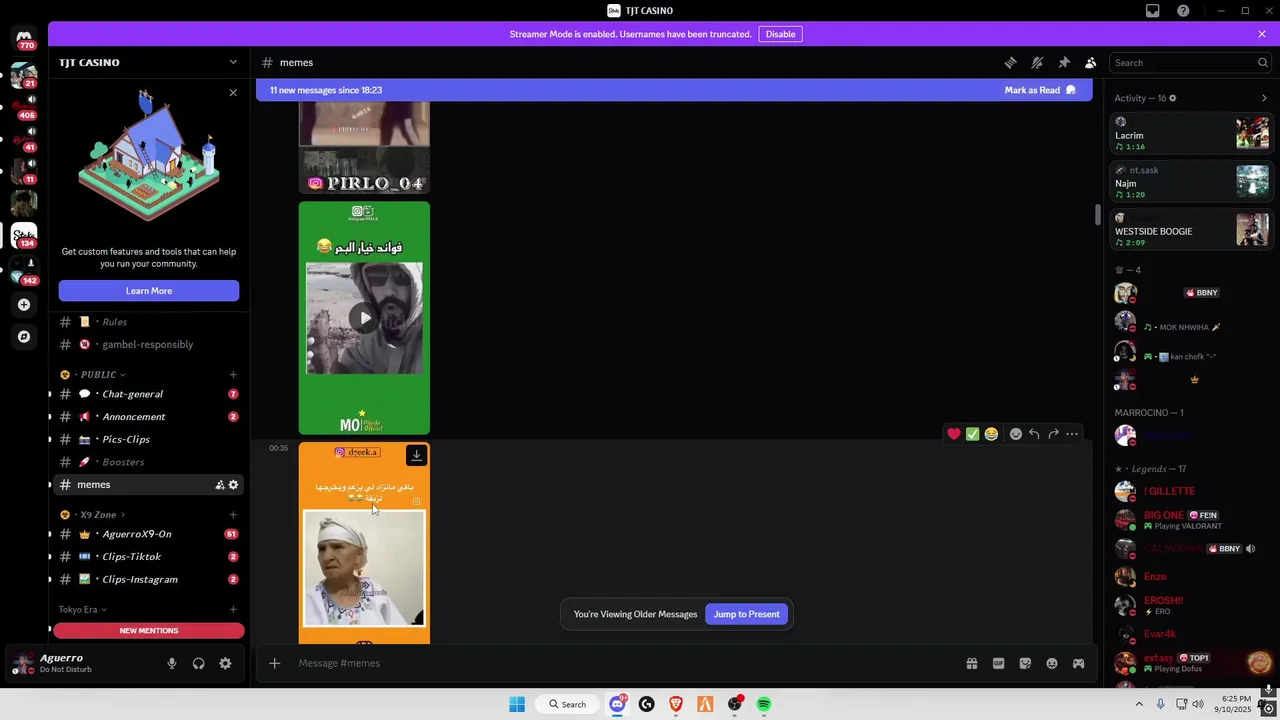Open Threads from the channel header

click(1010, 62)
